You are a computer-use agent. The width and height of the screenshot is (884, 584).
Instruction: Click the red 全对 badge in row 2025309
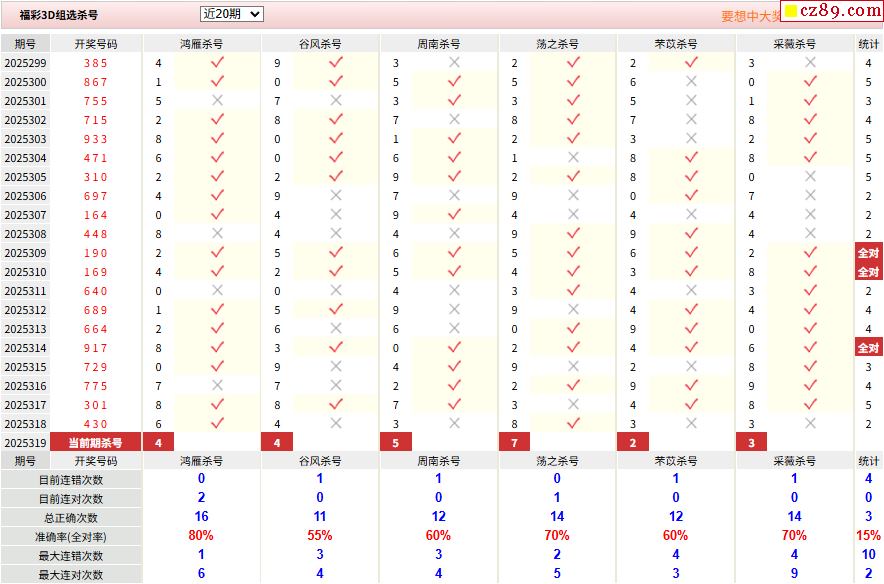point(868,253)
